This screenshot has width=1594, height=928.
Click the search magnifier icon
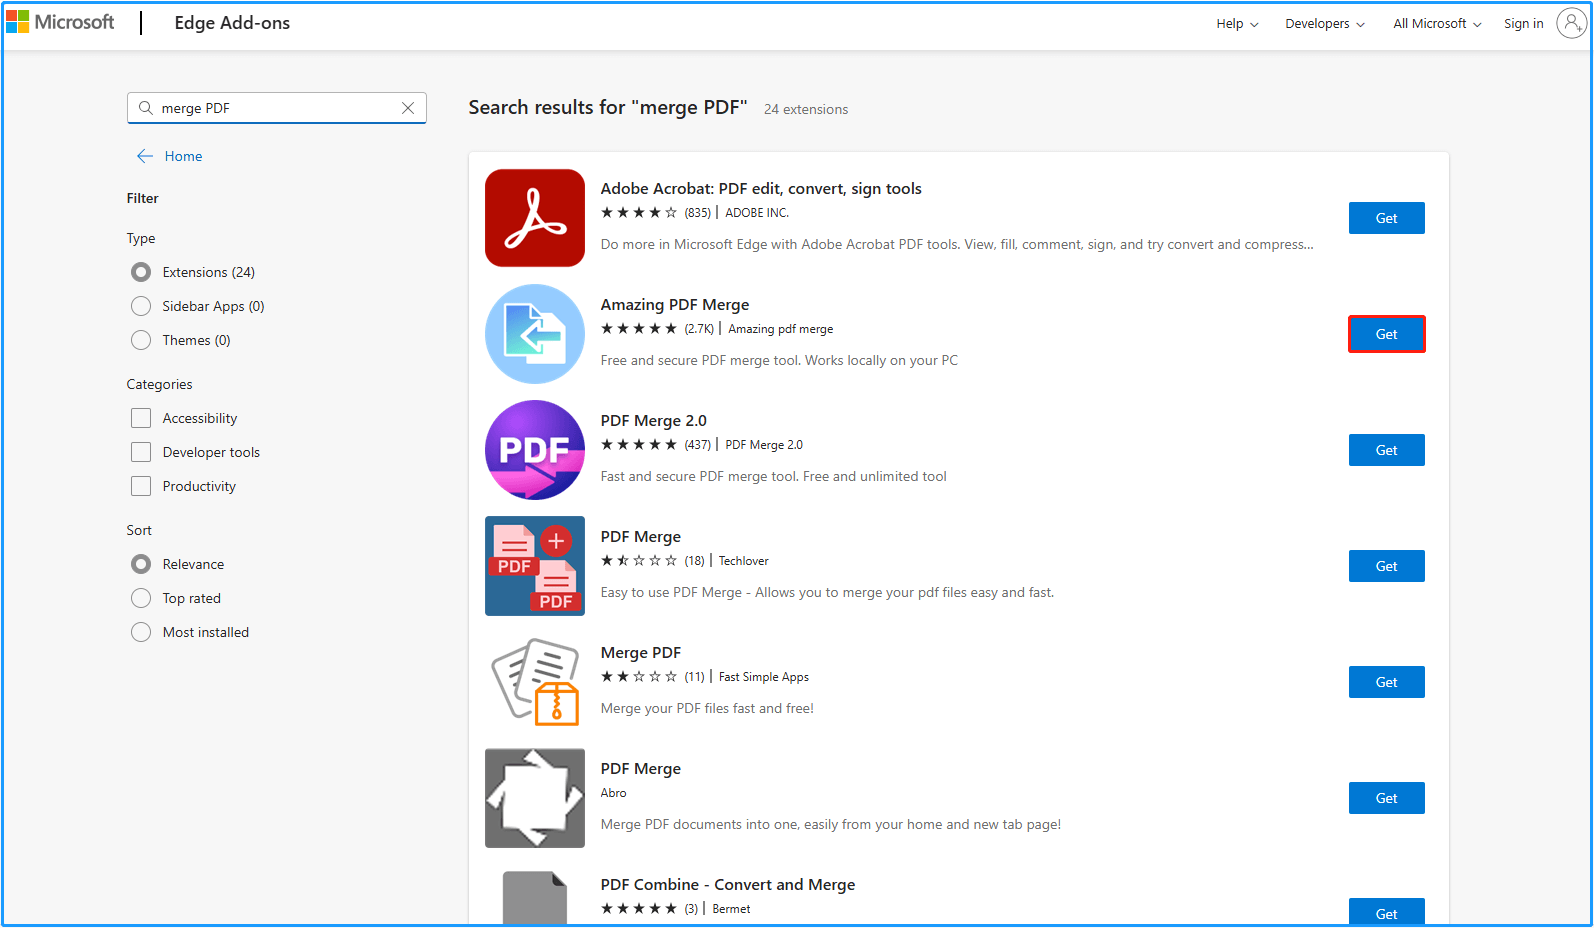[146, 108]
